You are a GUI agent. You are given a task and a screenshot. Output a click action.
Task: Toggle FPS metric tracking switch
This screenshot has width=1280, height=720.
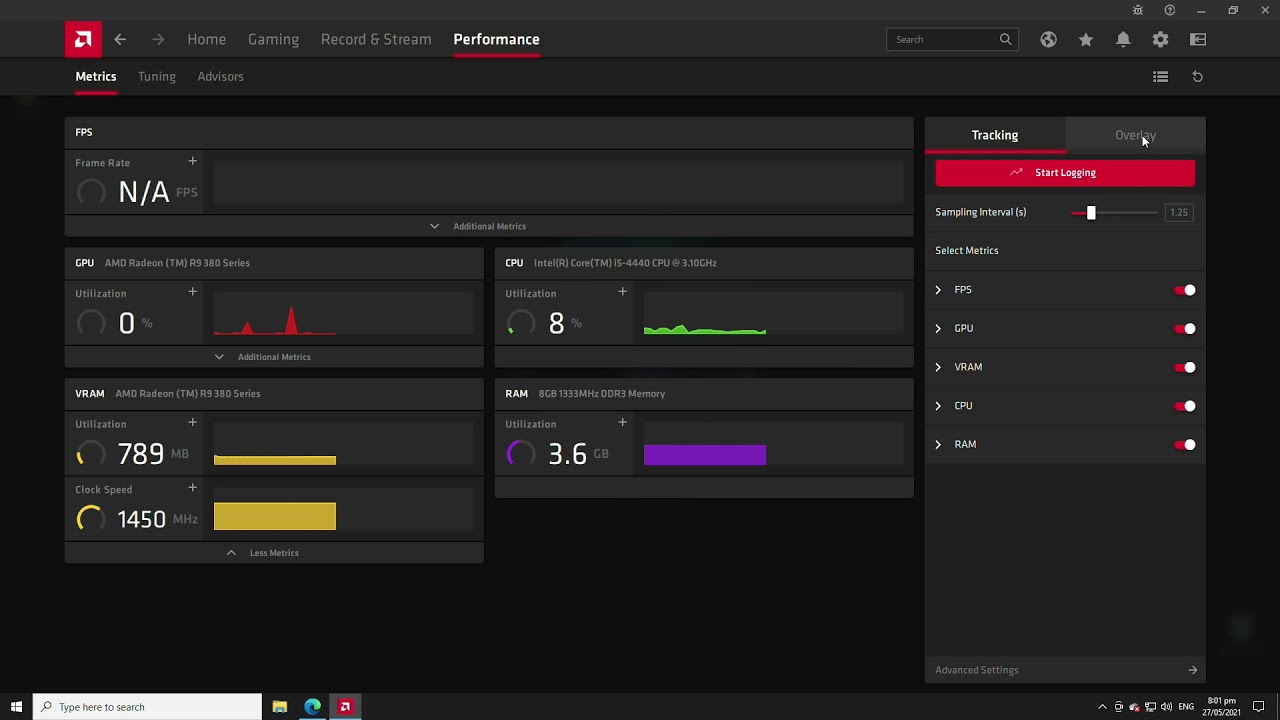[1185, 290]
